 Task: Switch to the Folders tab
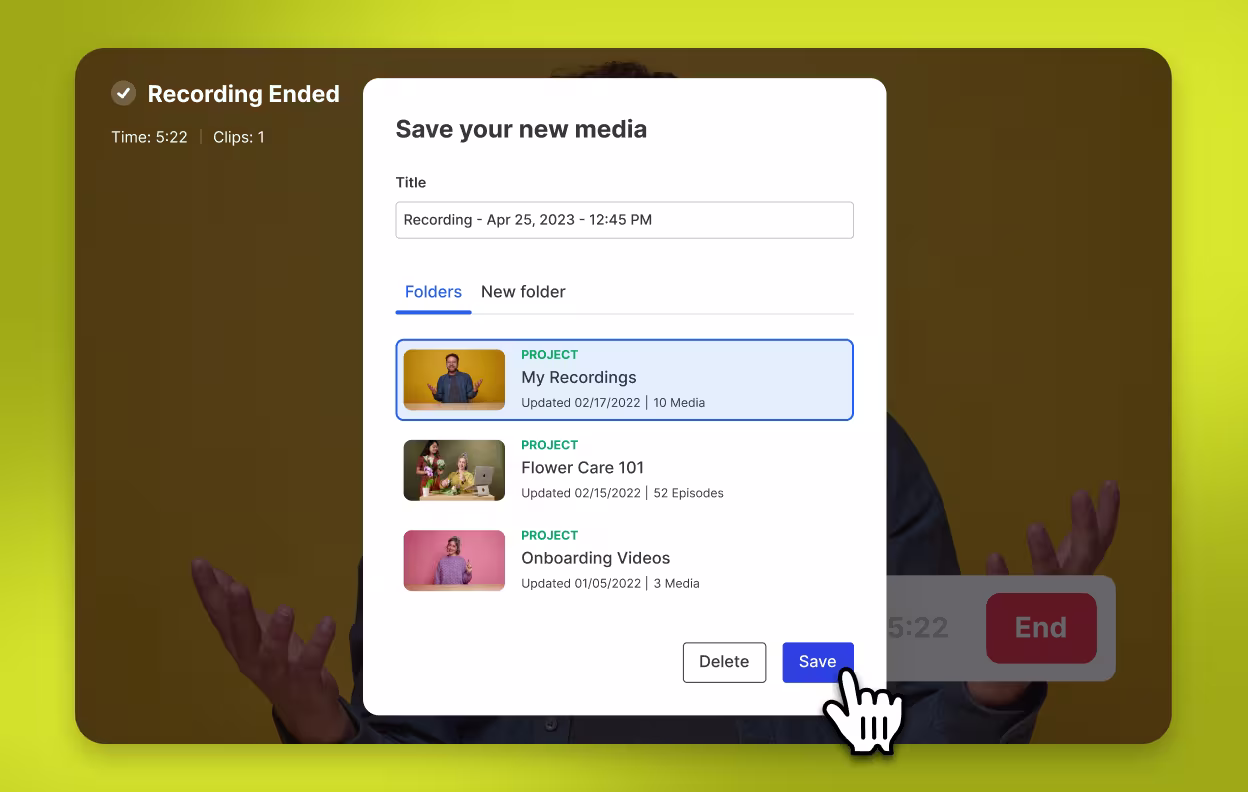coord(433,292)
